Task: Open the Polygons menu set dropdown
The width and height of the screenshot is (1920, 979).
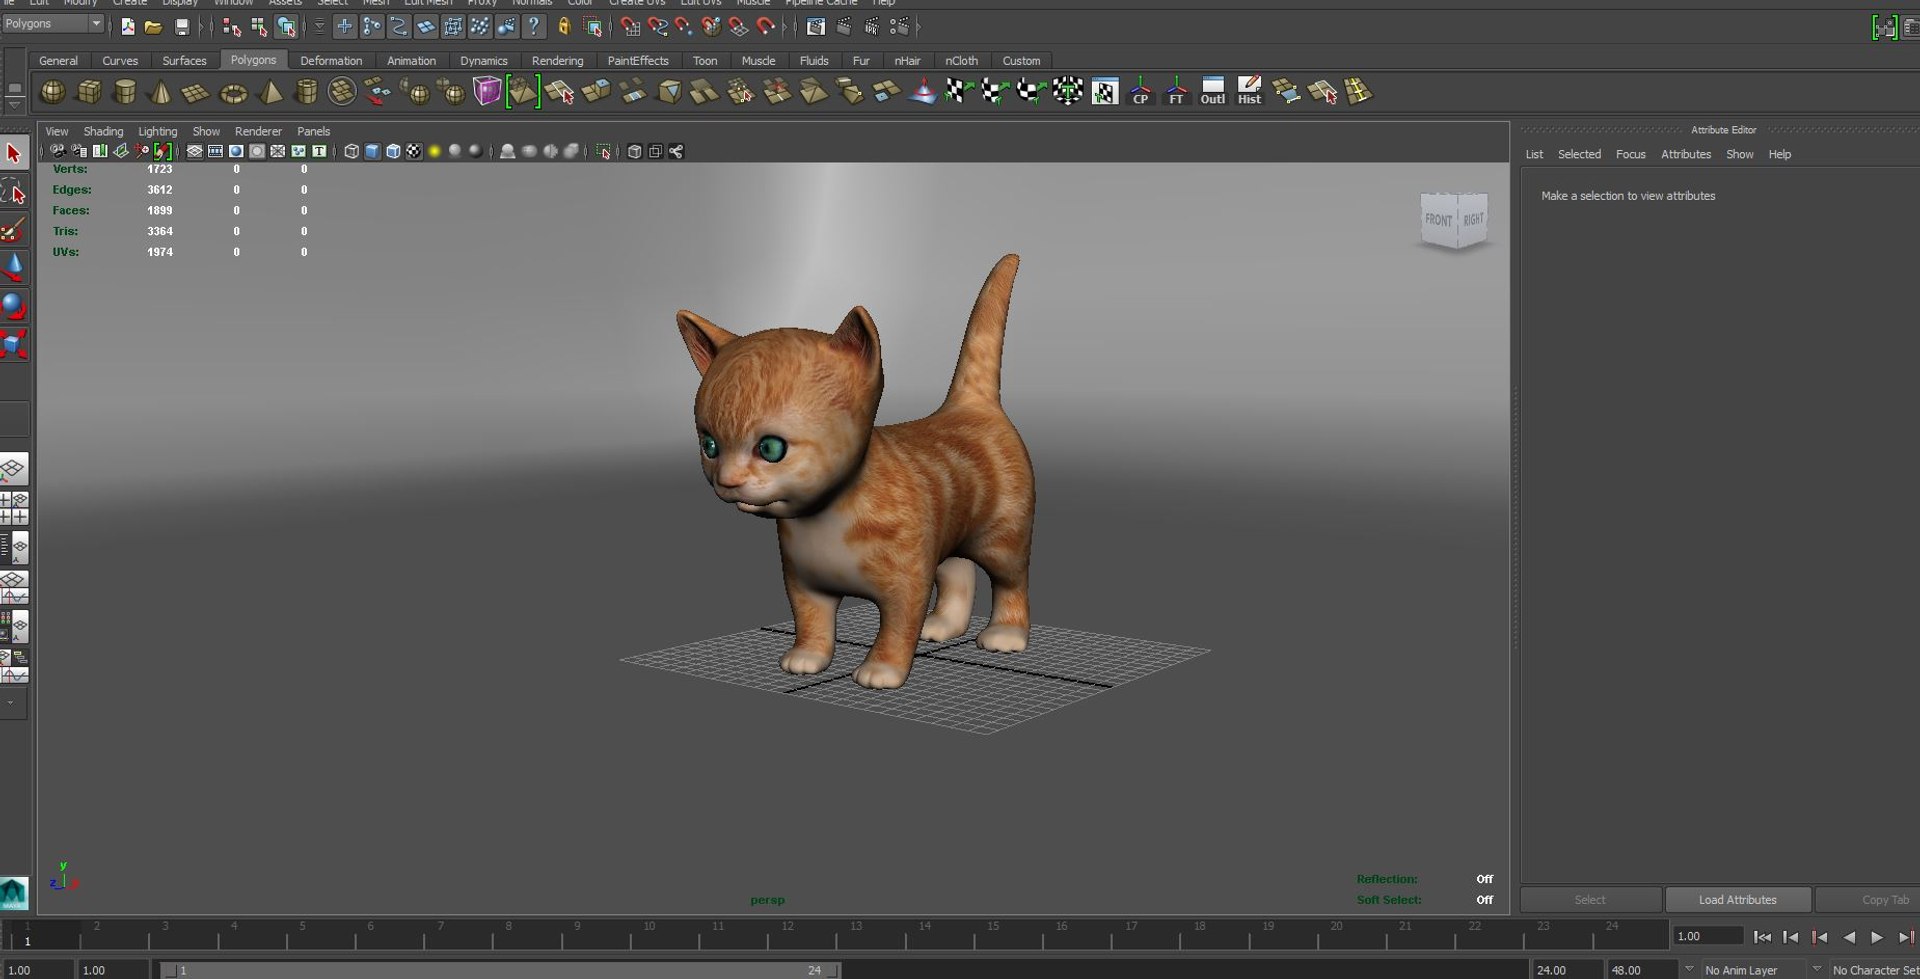Action: click(53, 24)
